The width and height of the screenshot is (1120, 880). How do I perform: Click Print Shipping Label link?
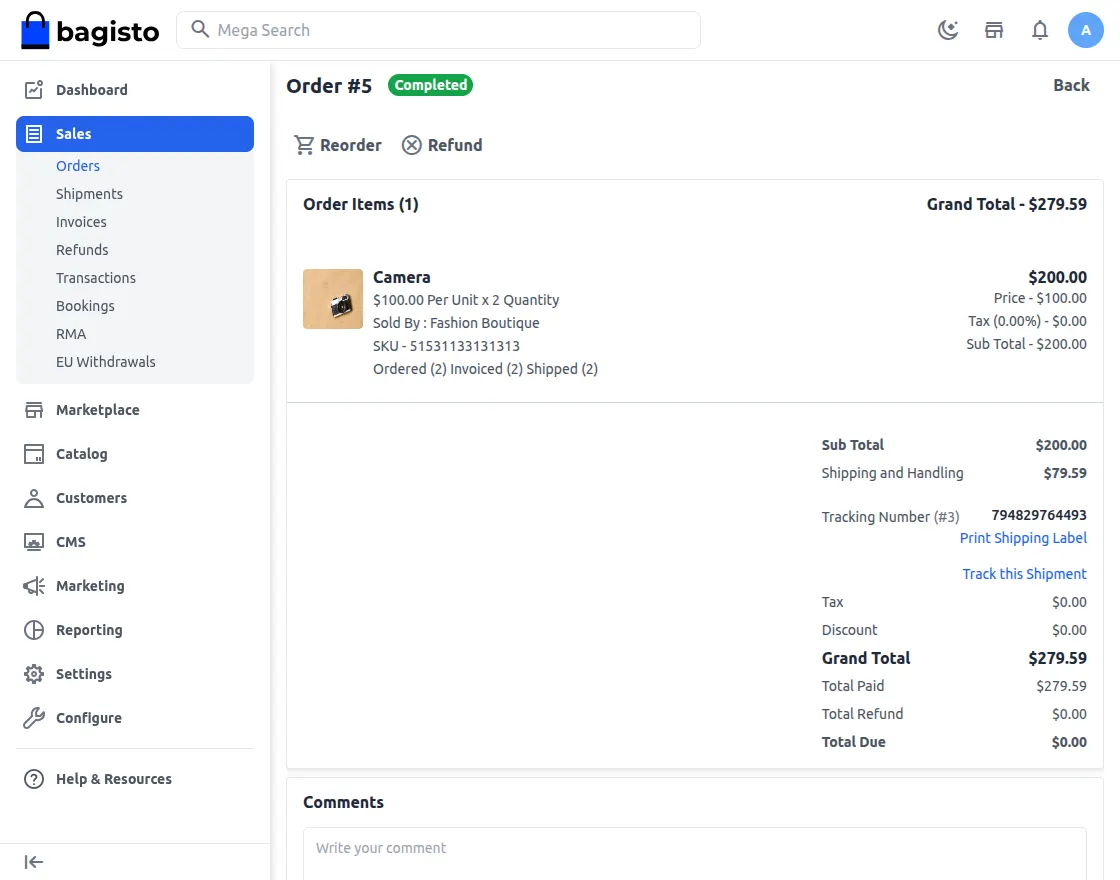(1023, 538)
